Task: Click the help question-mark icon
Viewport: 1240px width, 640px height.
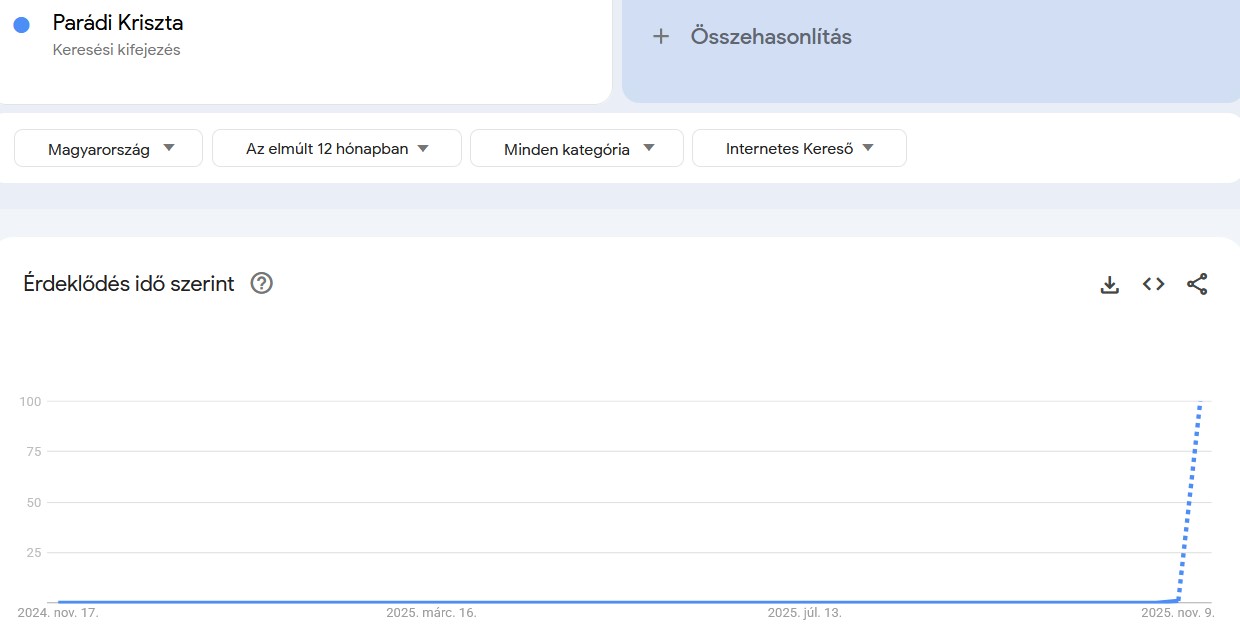Action: 261,283
